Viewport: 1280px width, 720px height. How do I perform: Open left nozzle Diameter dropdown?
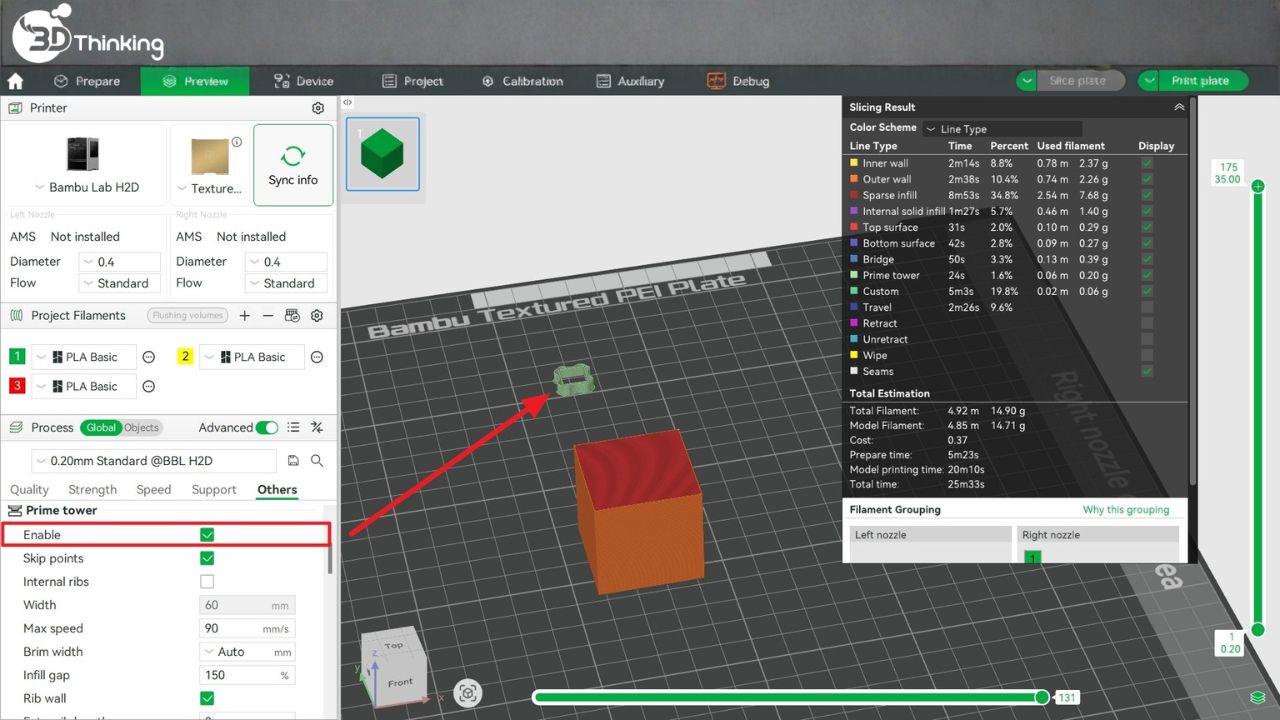[x=119, y=262]
